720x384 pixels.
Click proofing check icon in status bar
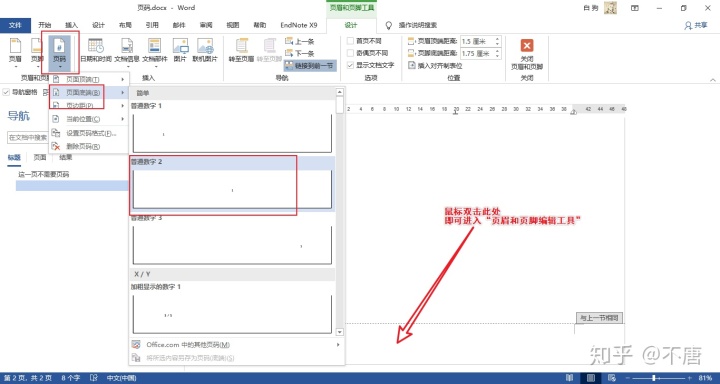pyautogui.click(x=94, y=378)
